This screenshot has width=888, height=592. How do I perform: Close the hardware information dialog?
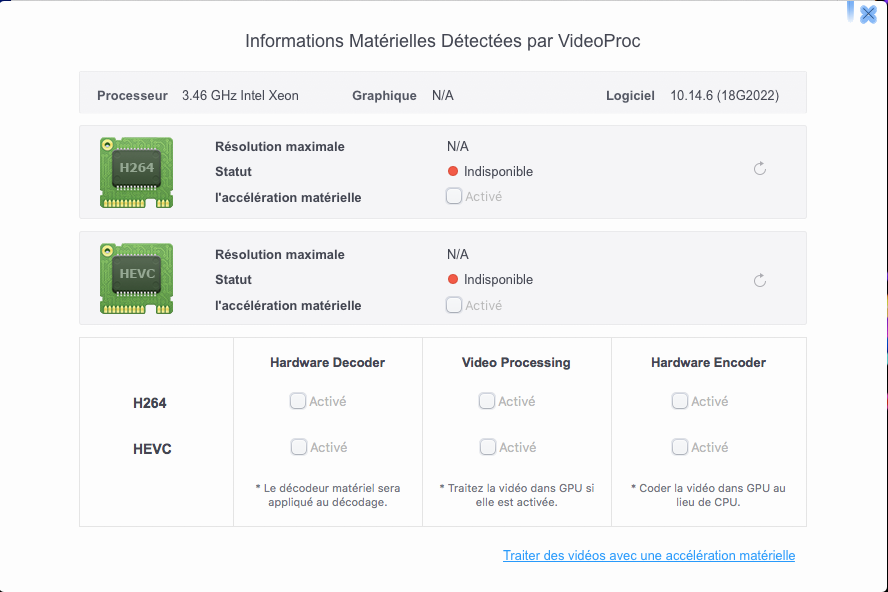coord(868,14)
